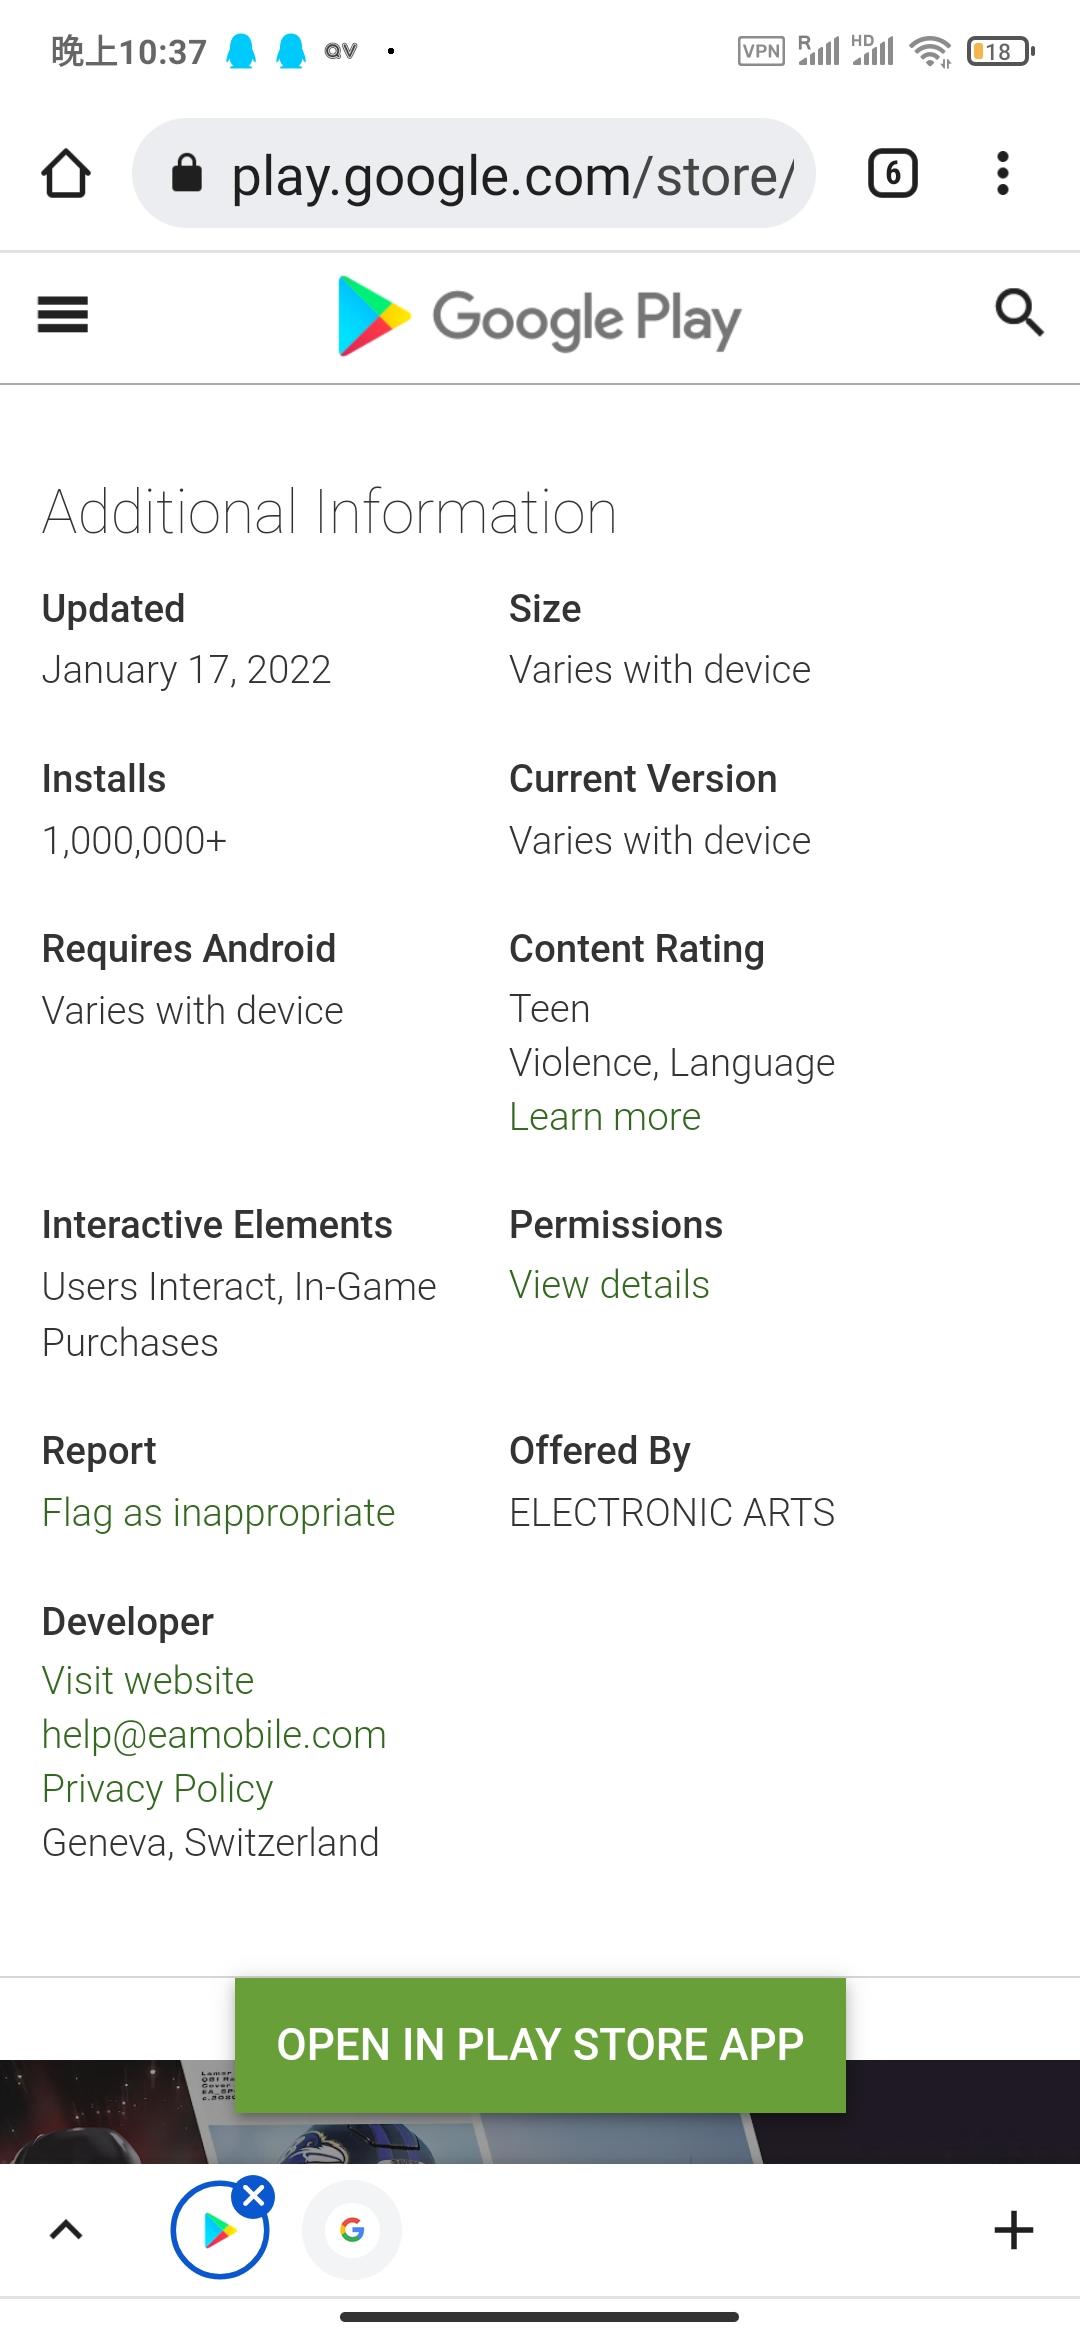Open the Google Play hamburger menu
Image resolution: width=1080 pixels, height=2340 pixels.
pyautogui.click(x=63, y=315)
